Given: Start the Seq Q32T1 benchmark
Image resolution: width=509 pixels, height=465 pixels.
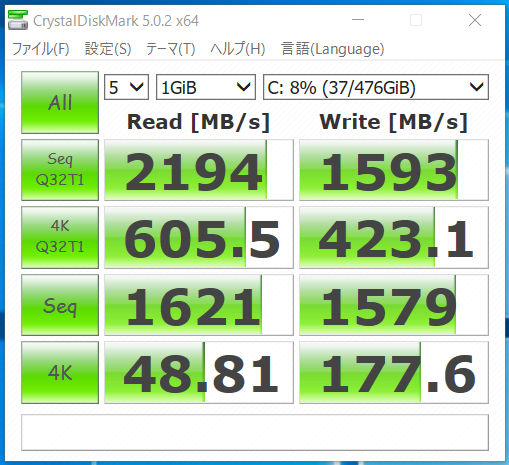Looking at the screenshot, I should coord(60,170).
